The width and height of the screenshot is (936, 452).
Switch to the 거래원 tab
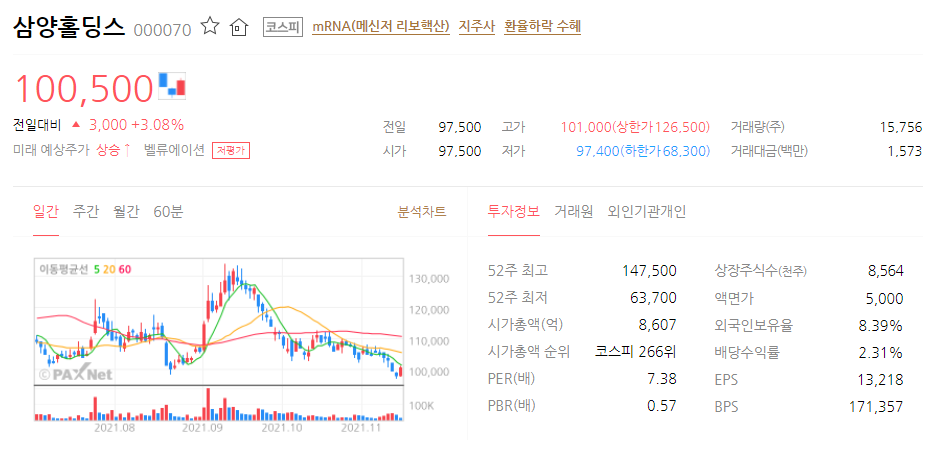(573, 211)
